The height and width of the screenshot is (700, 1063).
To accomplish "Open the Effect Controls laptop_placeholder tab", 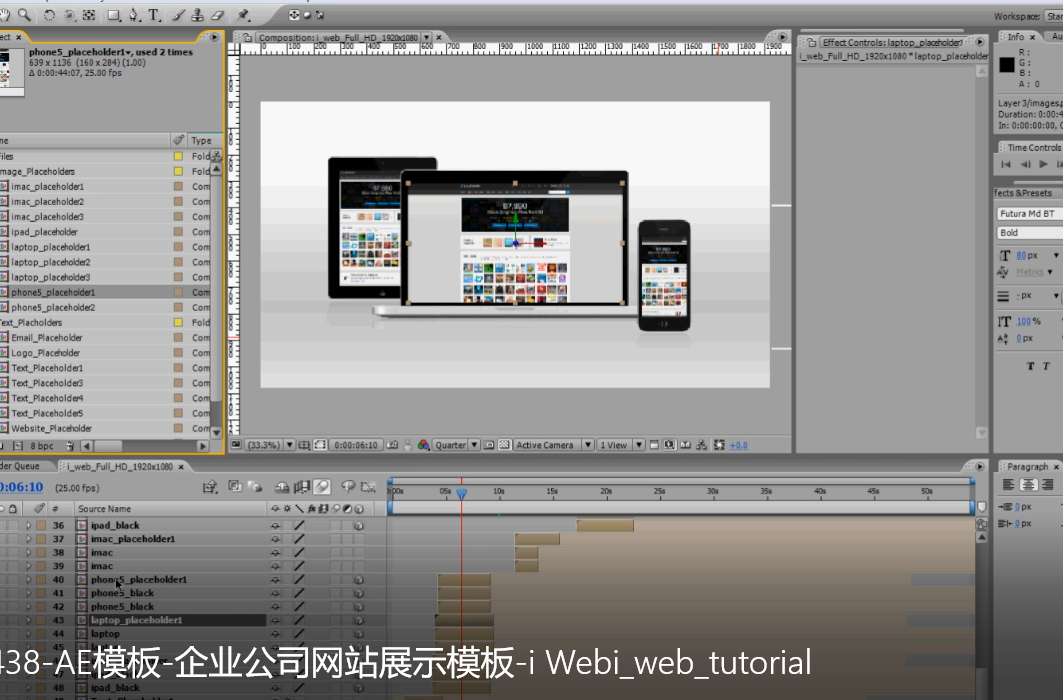I will click(892, 42).
